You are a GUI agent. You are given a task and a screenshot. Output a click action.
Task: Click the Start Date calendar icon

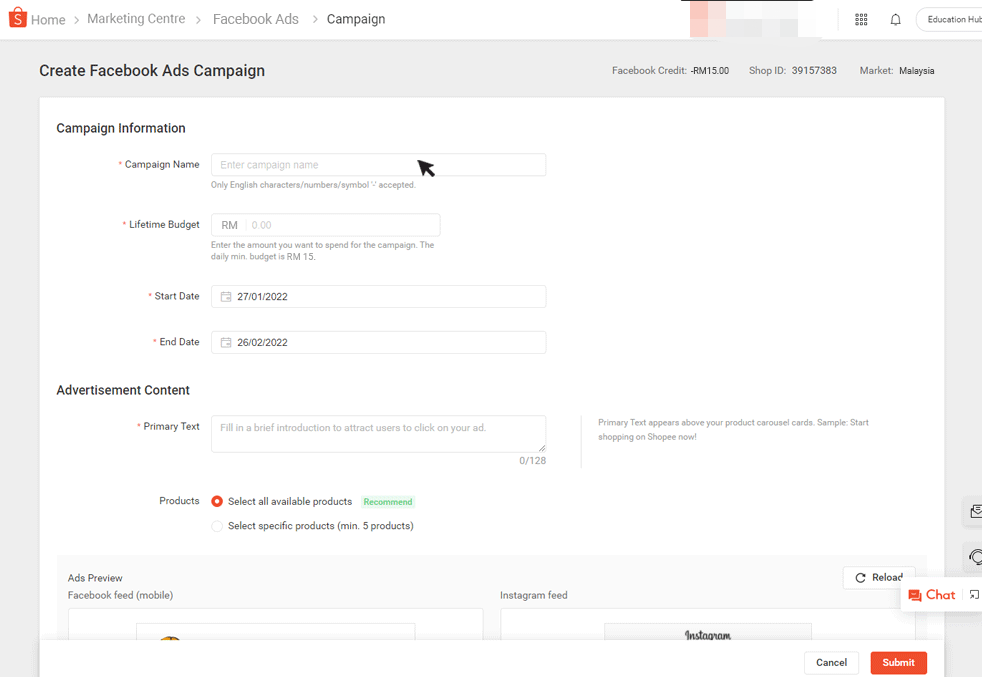(x=226, y=297)
